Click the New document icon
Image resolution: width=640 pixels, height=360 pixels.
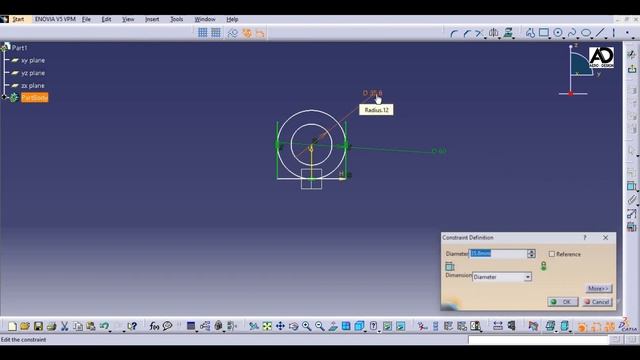tap(12, 326)
